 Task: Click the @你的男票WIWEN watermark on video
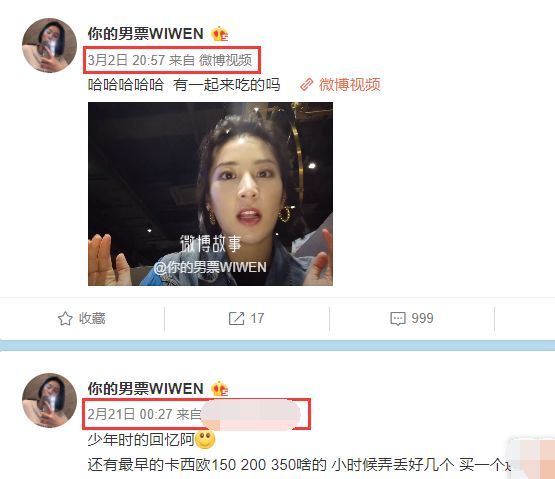pyautogui.click(x=210, y=267)
